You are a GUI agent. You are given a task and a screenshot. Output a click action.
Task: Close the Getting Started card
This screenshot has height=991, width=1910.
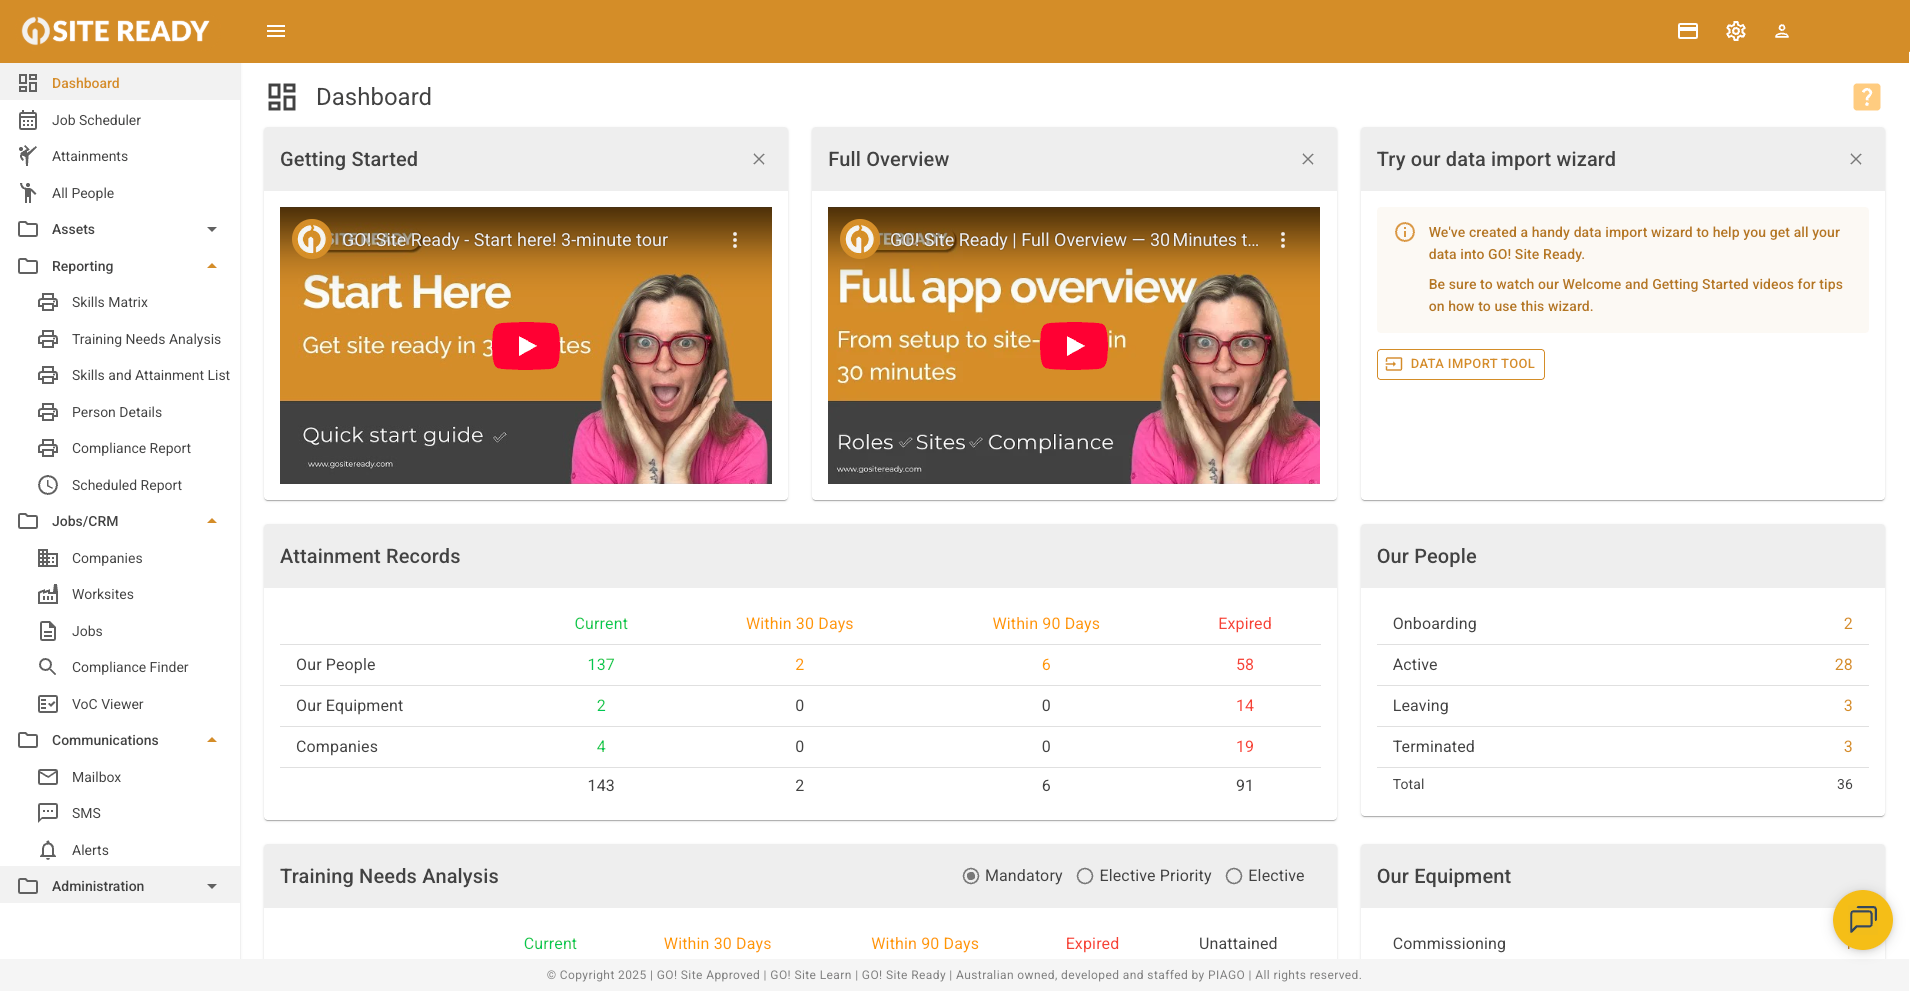[759, 159]
